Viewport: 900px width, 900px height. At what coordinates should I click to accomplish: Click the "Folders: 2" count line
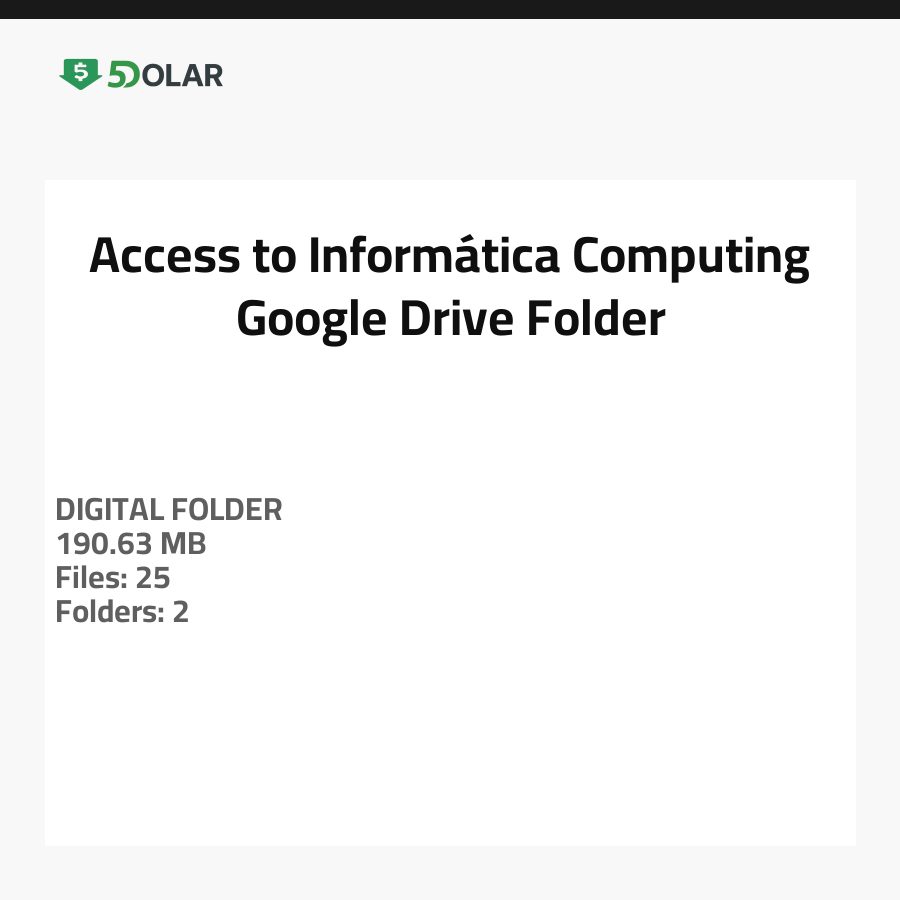pos(122,612)
